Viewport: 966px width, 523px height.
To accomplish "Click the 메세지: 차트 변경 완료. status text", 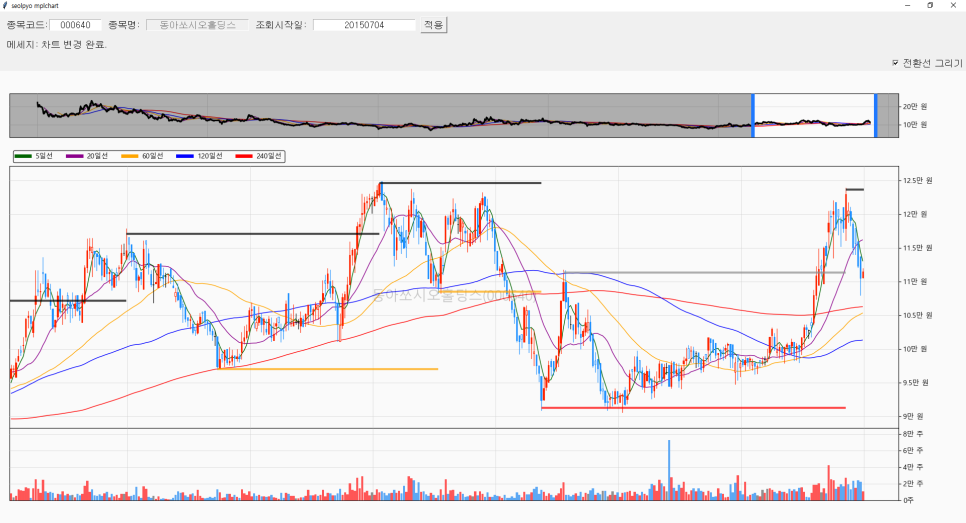I will pyautogui.click(x=57, y=44).
